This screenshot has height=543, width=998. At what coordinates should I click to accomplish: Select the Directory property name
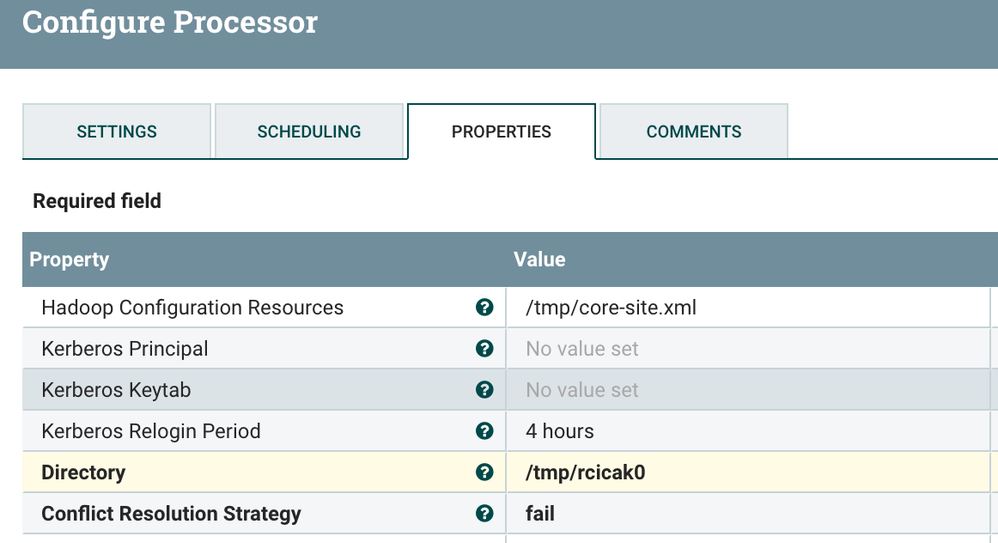tap(83, 472)
